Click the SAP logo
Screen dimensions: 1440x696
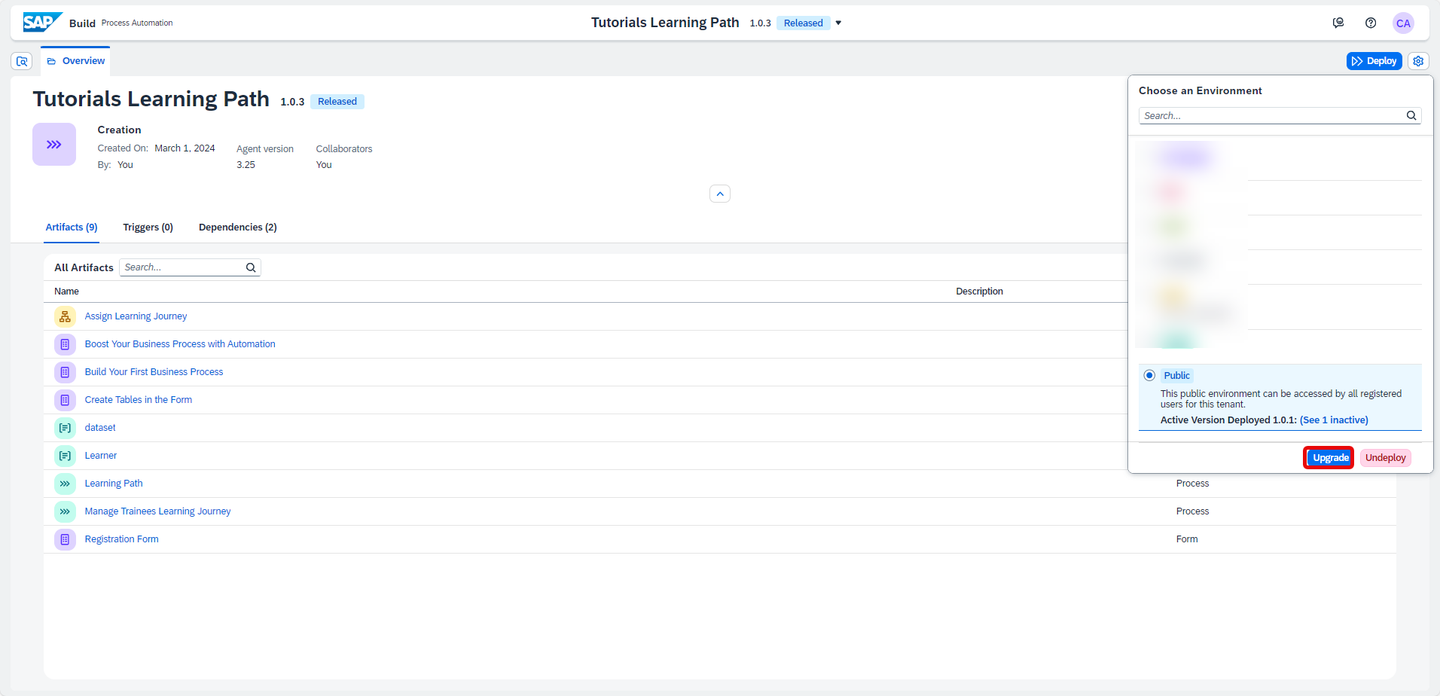43,22
